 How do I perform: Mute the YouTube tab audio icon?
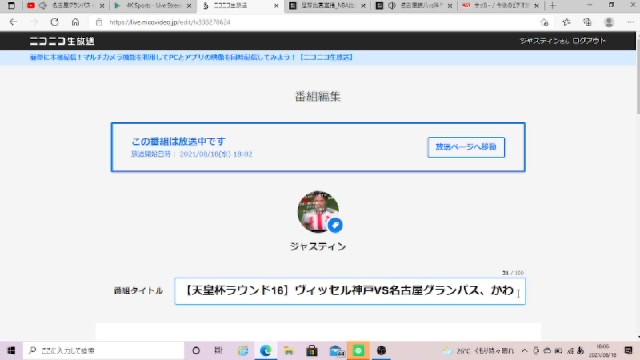click(43, 6)
